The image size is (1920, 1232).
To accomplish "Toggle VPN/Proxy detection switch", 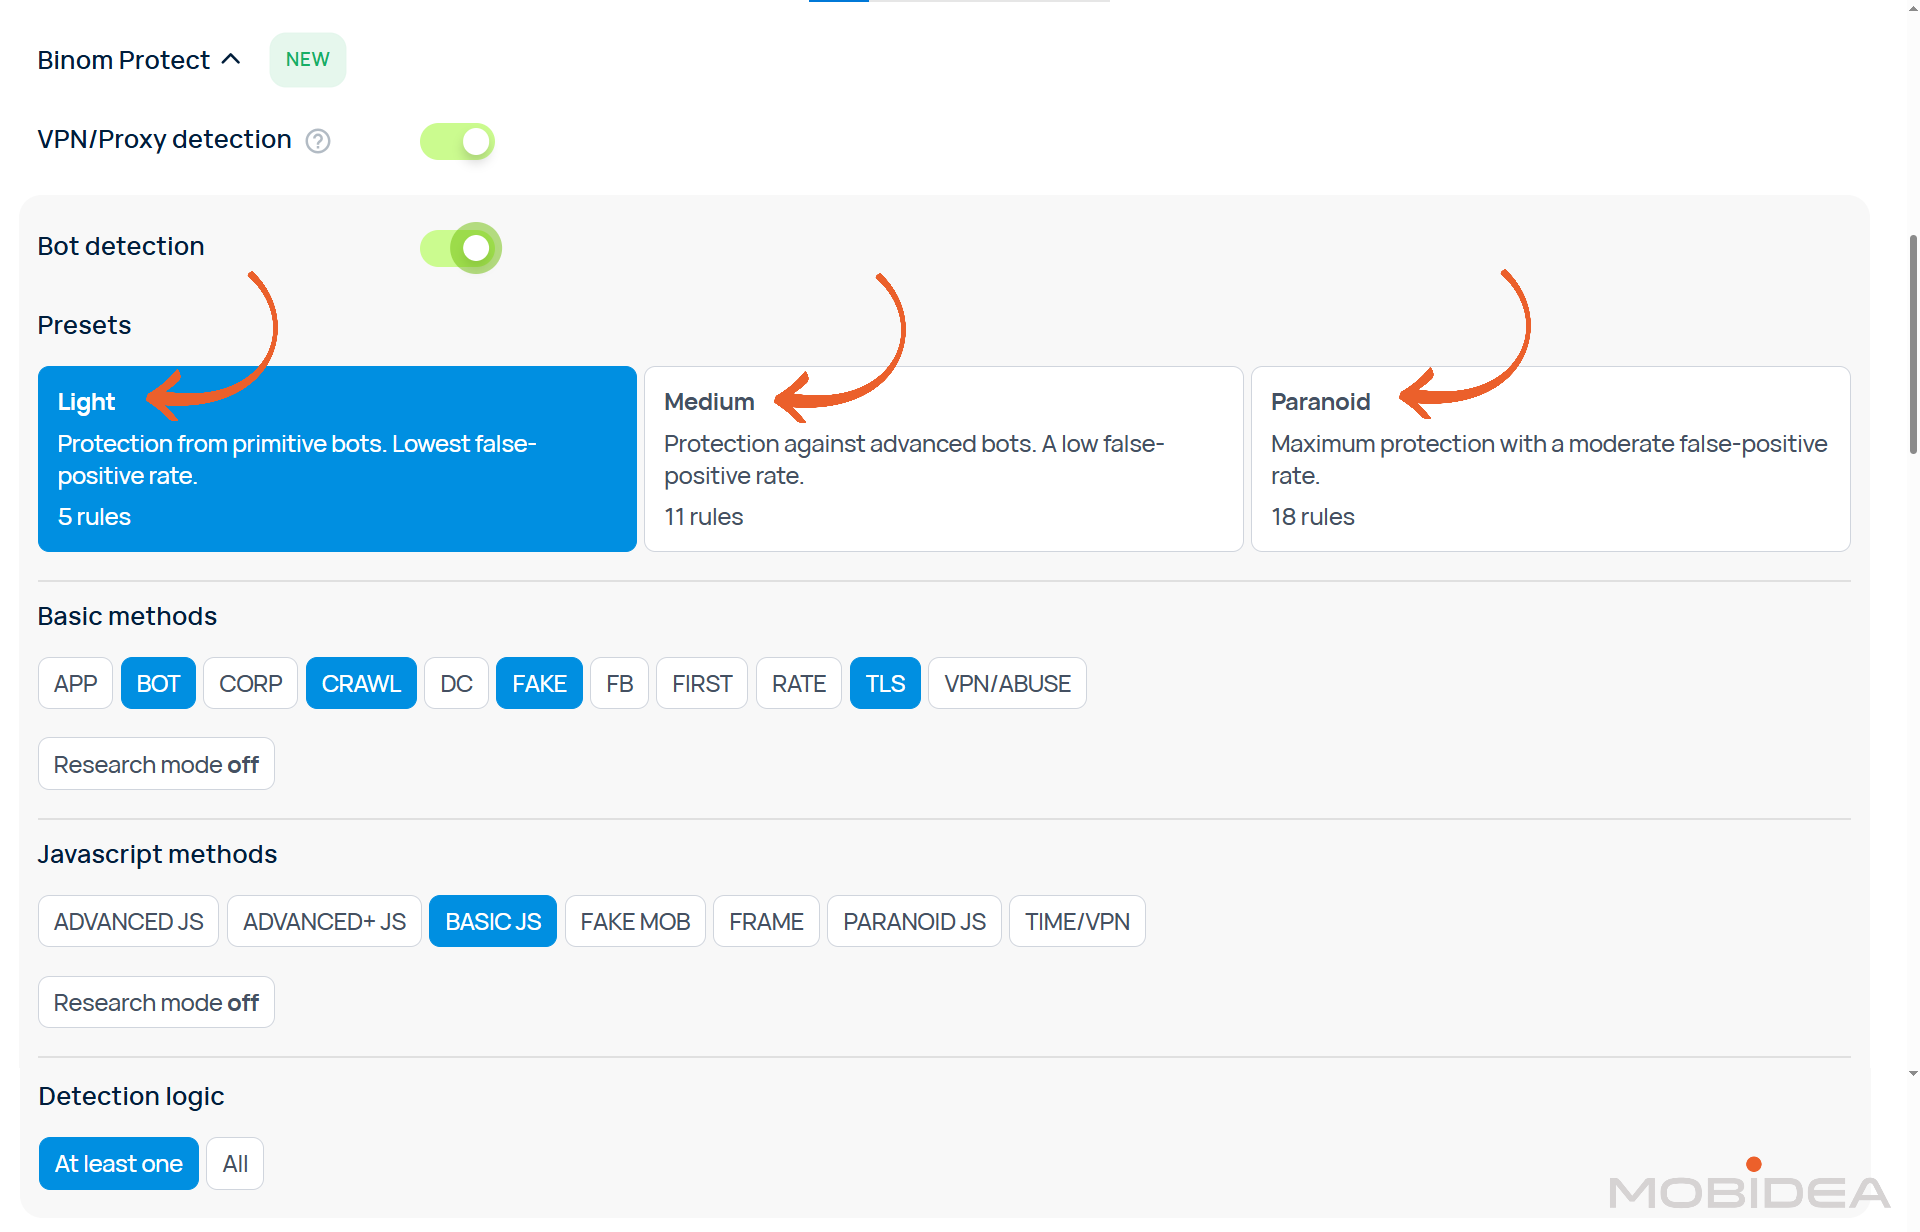I will pos(457,141).
